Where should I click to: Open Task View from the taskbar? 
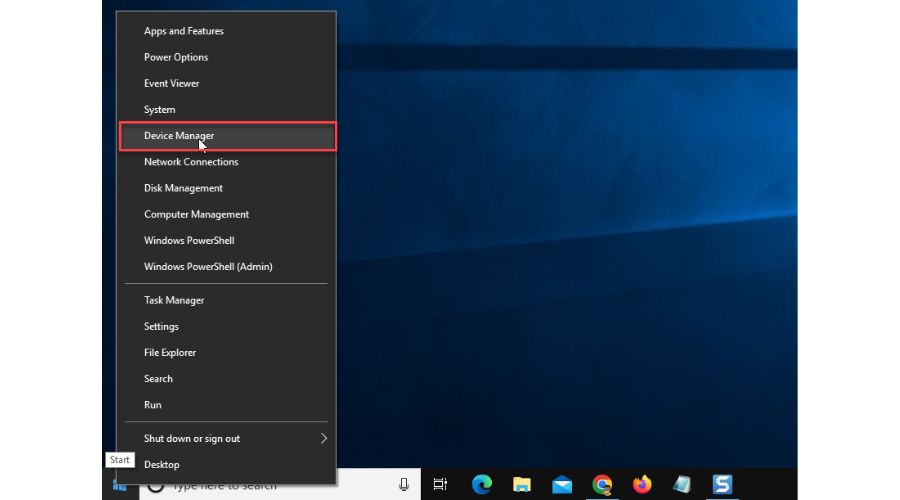coord(440,485)
